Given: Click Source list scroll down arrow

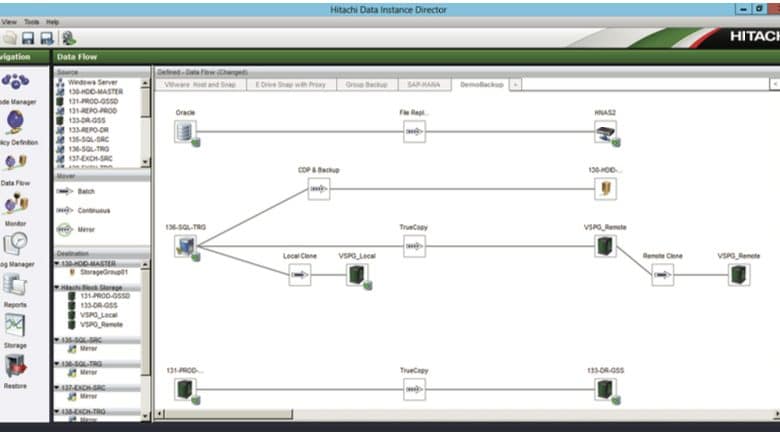Looking at the screenshot, I should (x=145, y=162).
